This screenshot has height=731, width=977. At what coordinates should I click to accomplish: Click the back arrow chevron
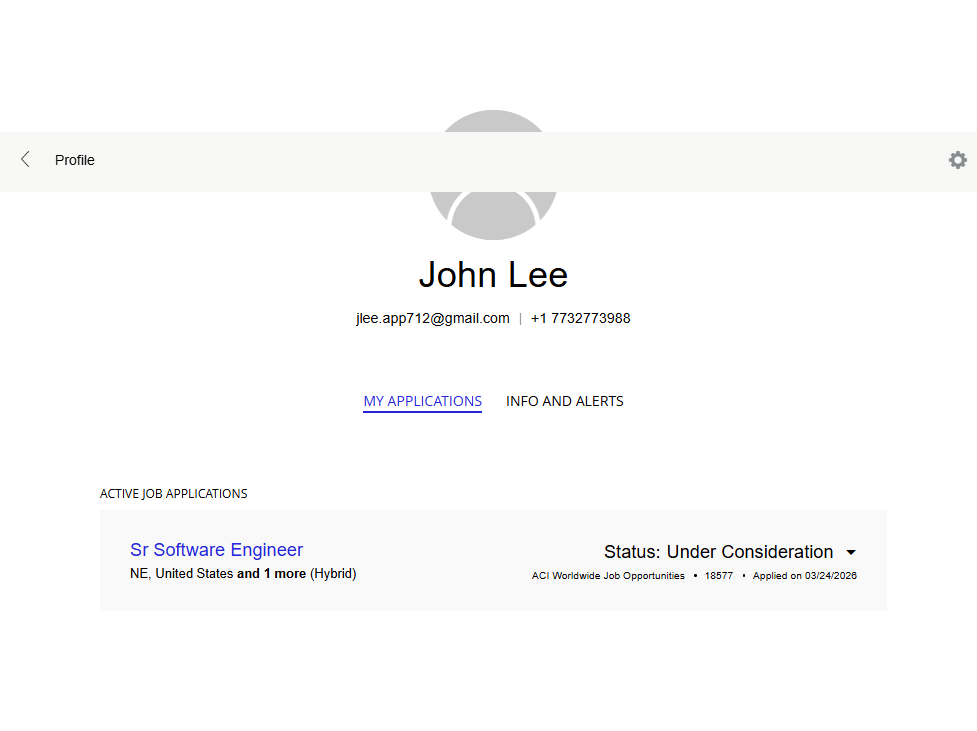(x=25, y=160)
